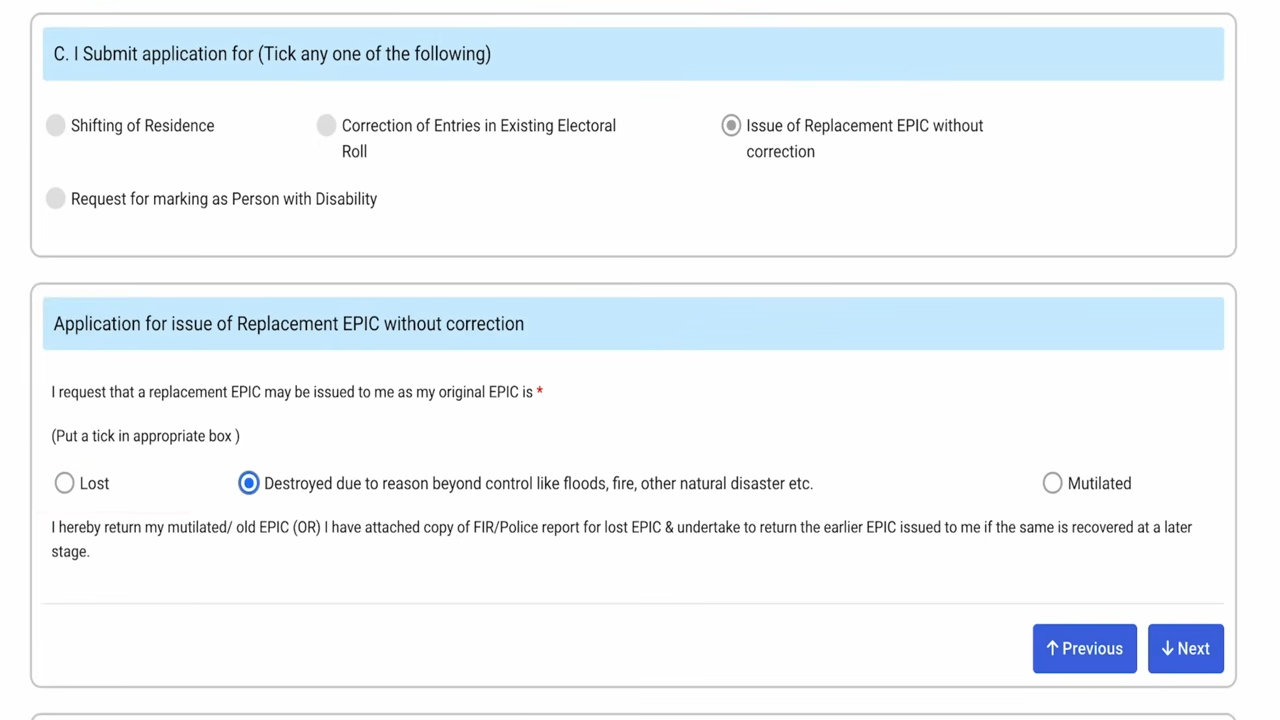
Task: Choose the Mutilated radio button
Action: (1052, 483)
